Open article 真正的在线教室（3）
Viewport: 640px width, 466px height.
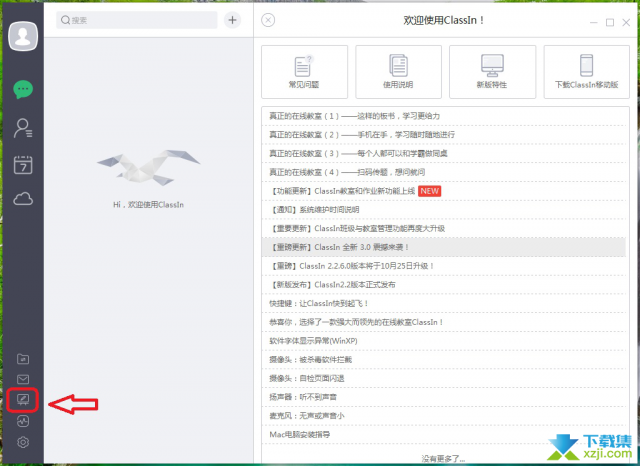point(444,153)
